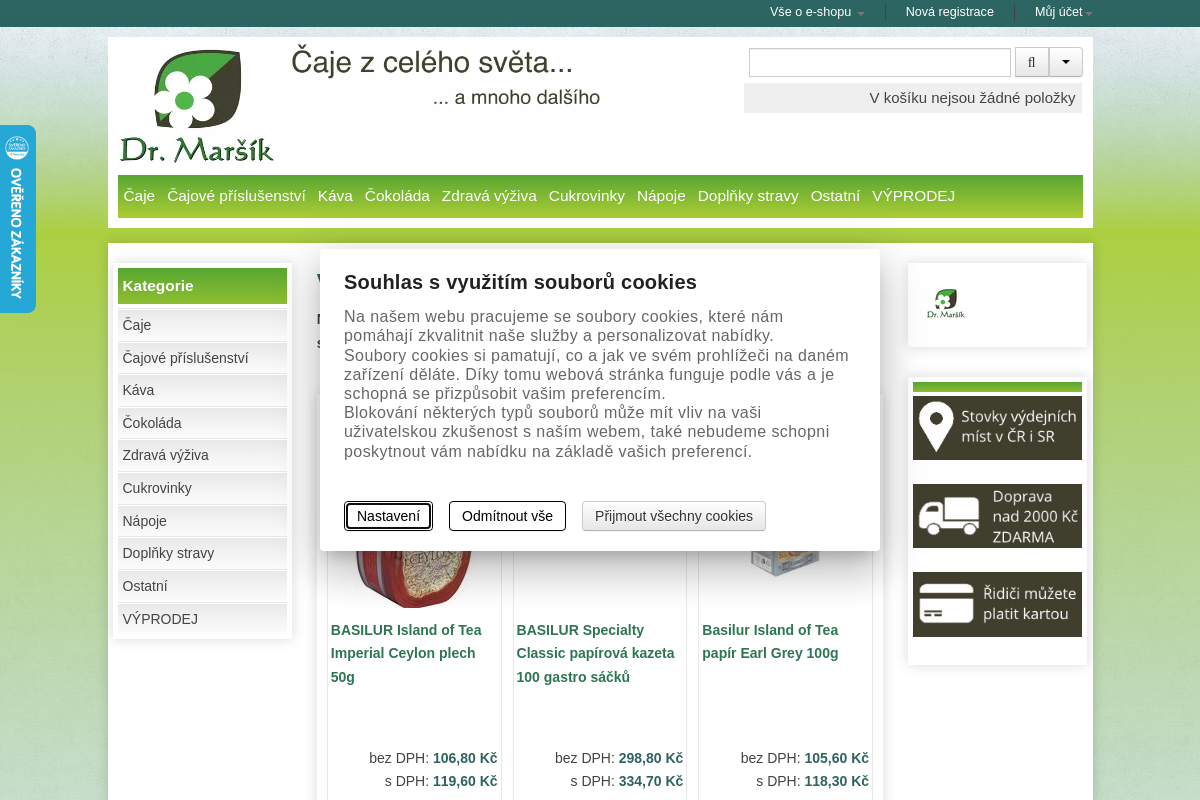
Task: Click the cookie dialog heading 'Souhlas s využitím souborů cookies'
Action: [520, 282]
